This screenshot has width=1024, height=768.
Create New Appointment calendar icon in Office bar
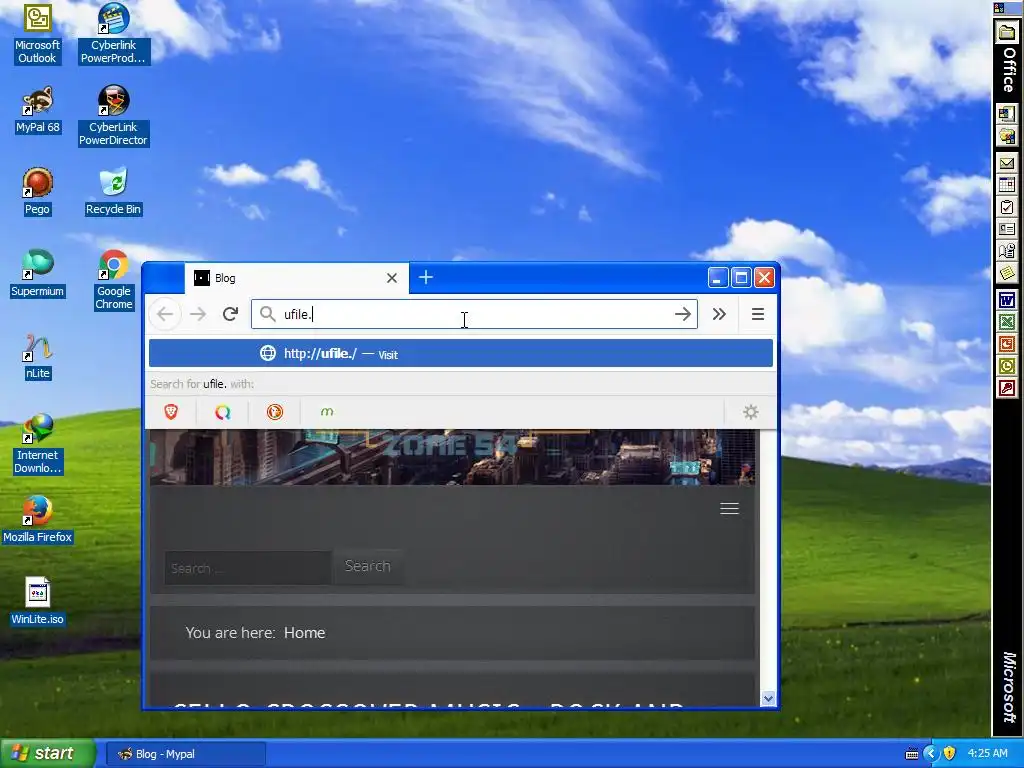tap(1007, 185)
